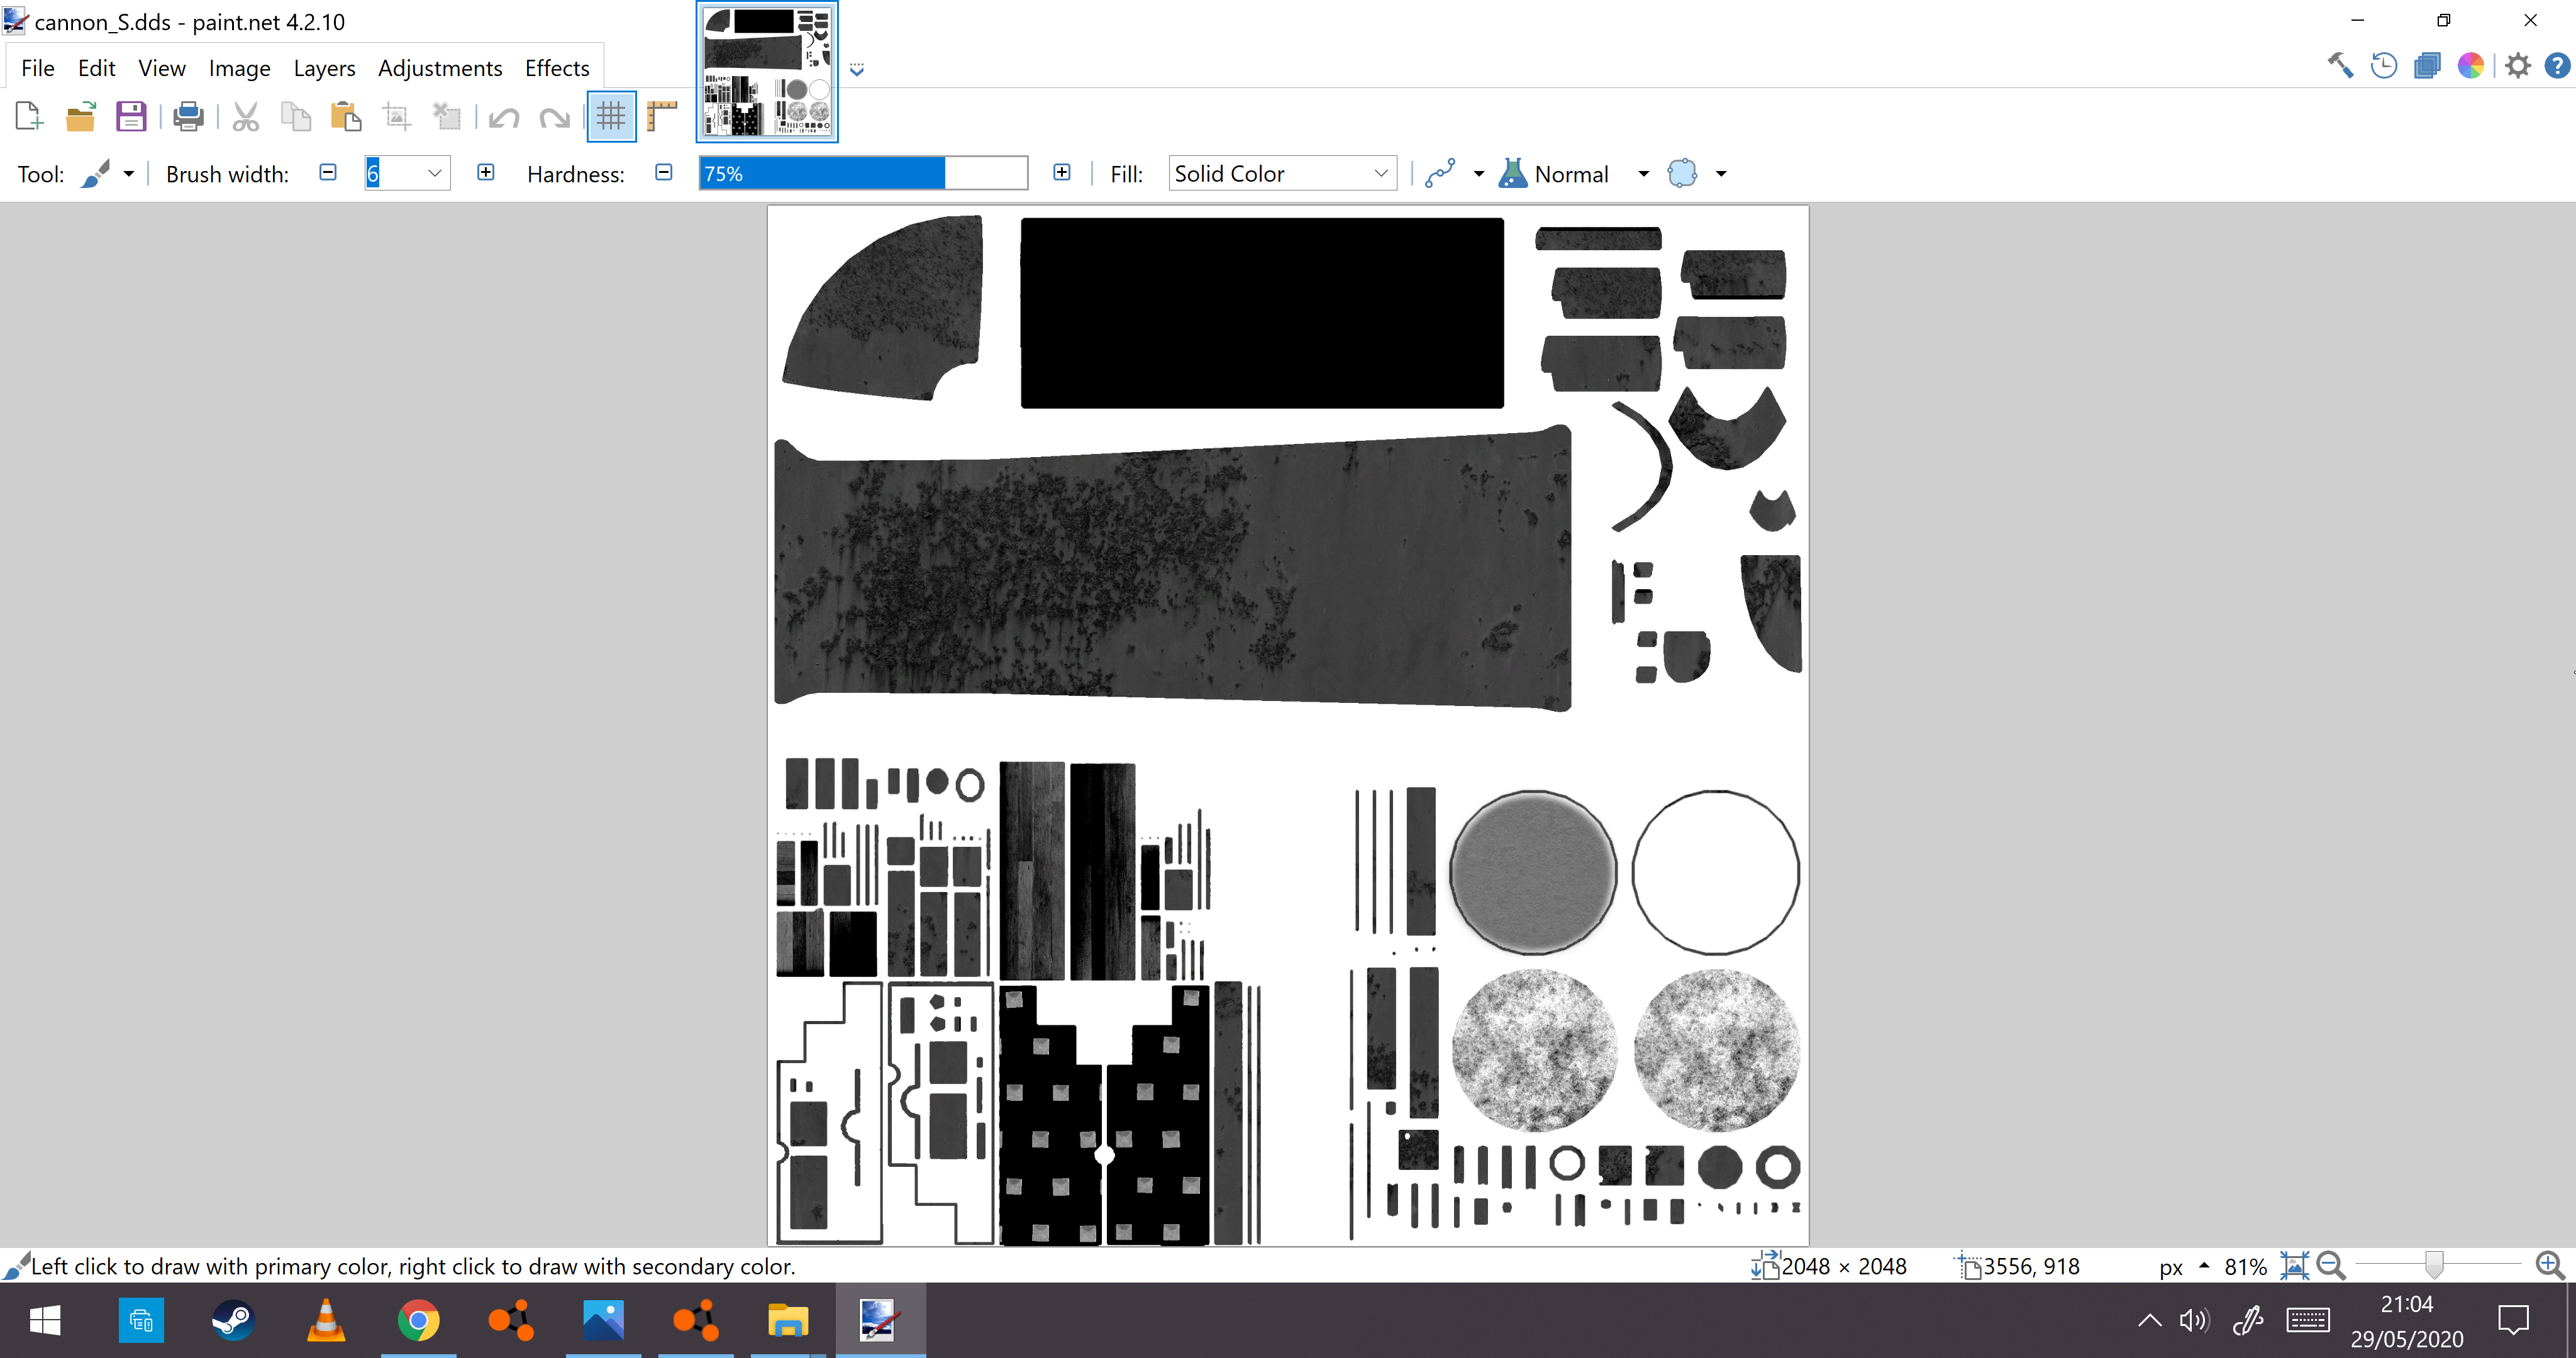Screen dimensions: 2576x1358
Task: Open a file using the folder icon
Action: click(80, 117)
